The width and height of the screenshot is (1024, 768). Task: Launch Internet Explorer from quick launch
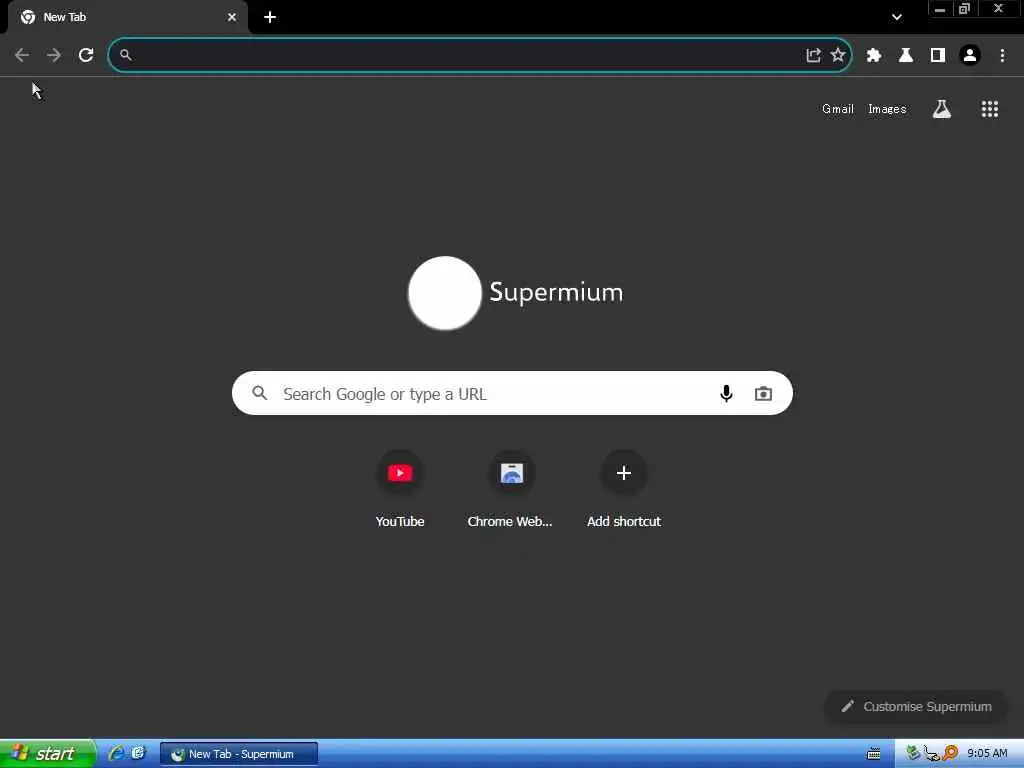(x=116, y=754)
